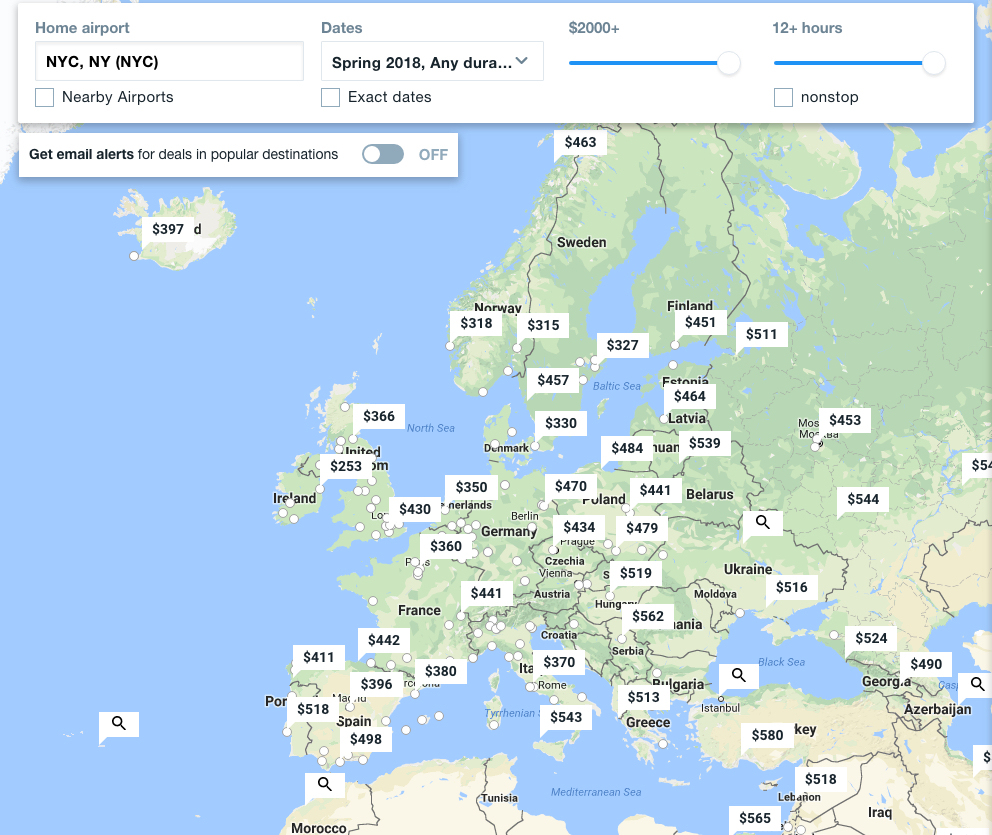The height and width of the screenshot is (835, 992).
Task: Toggle email alerts switch on
Action: 383,154
